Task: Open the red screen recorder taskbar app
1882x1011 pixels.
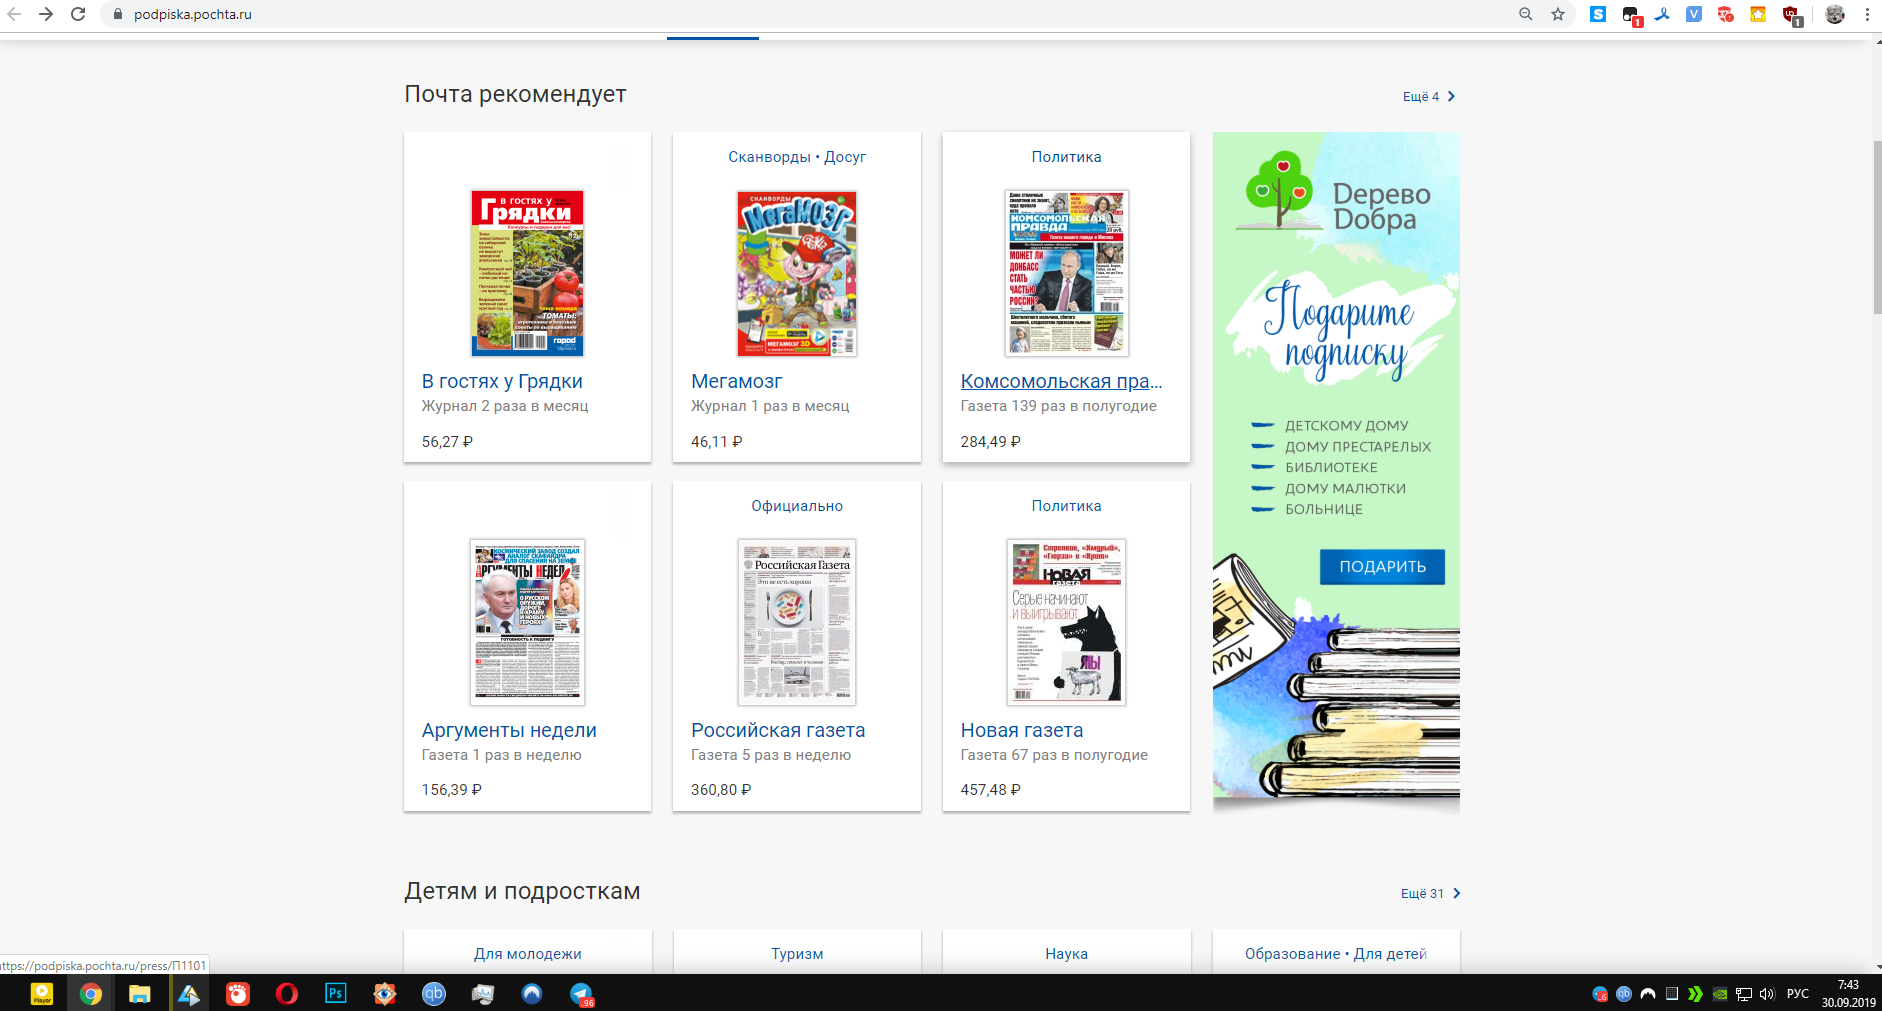Action: click(x=238, y=993)
